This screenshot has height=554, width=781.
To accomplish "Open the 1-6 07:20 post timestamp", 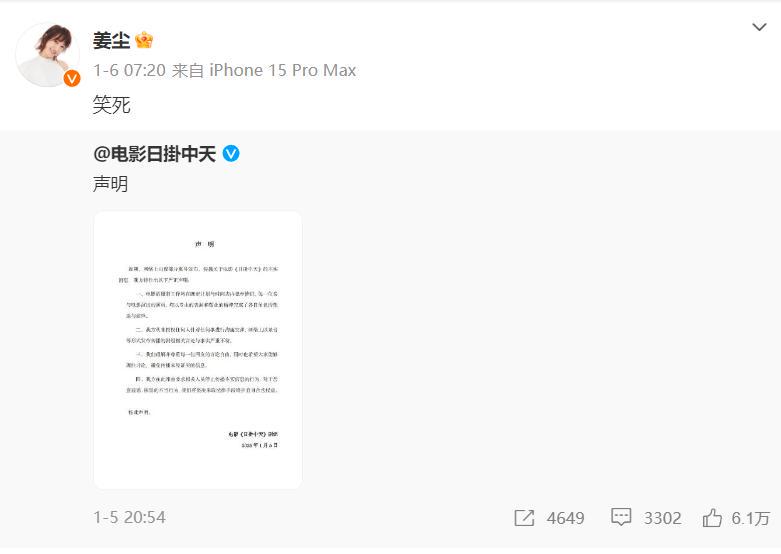I will pos(129,70).
